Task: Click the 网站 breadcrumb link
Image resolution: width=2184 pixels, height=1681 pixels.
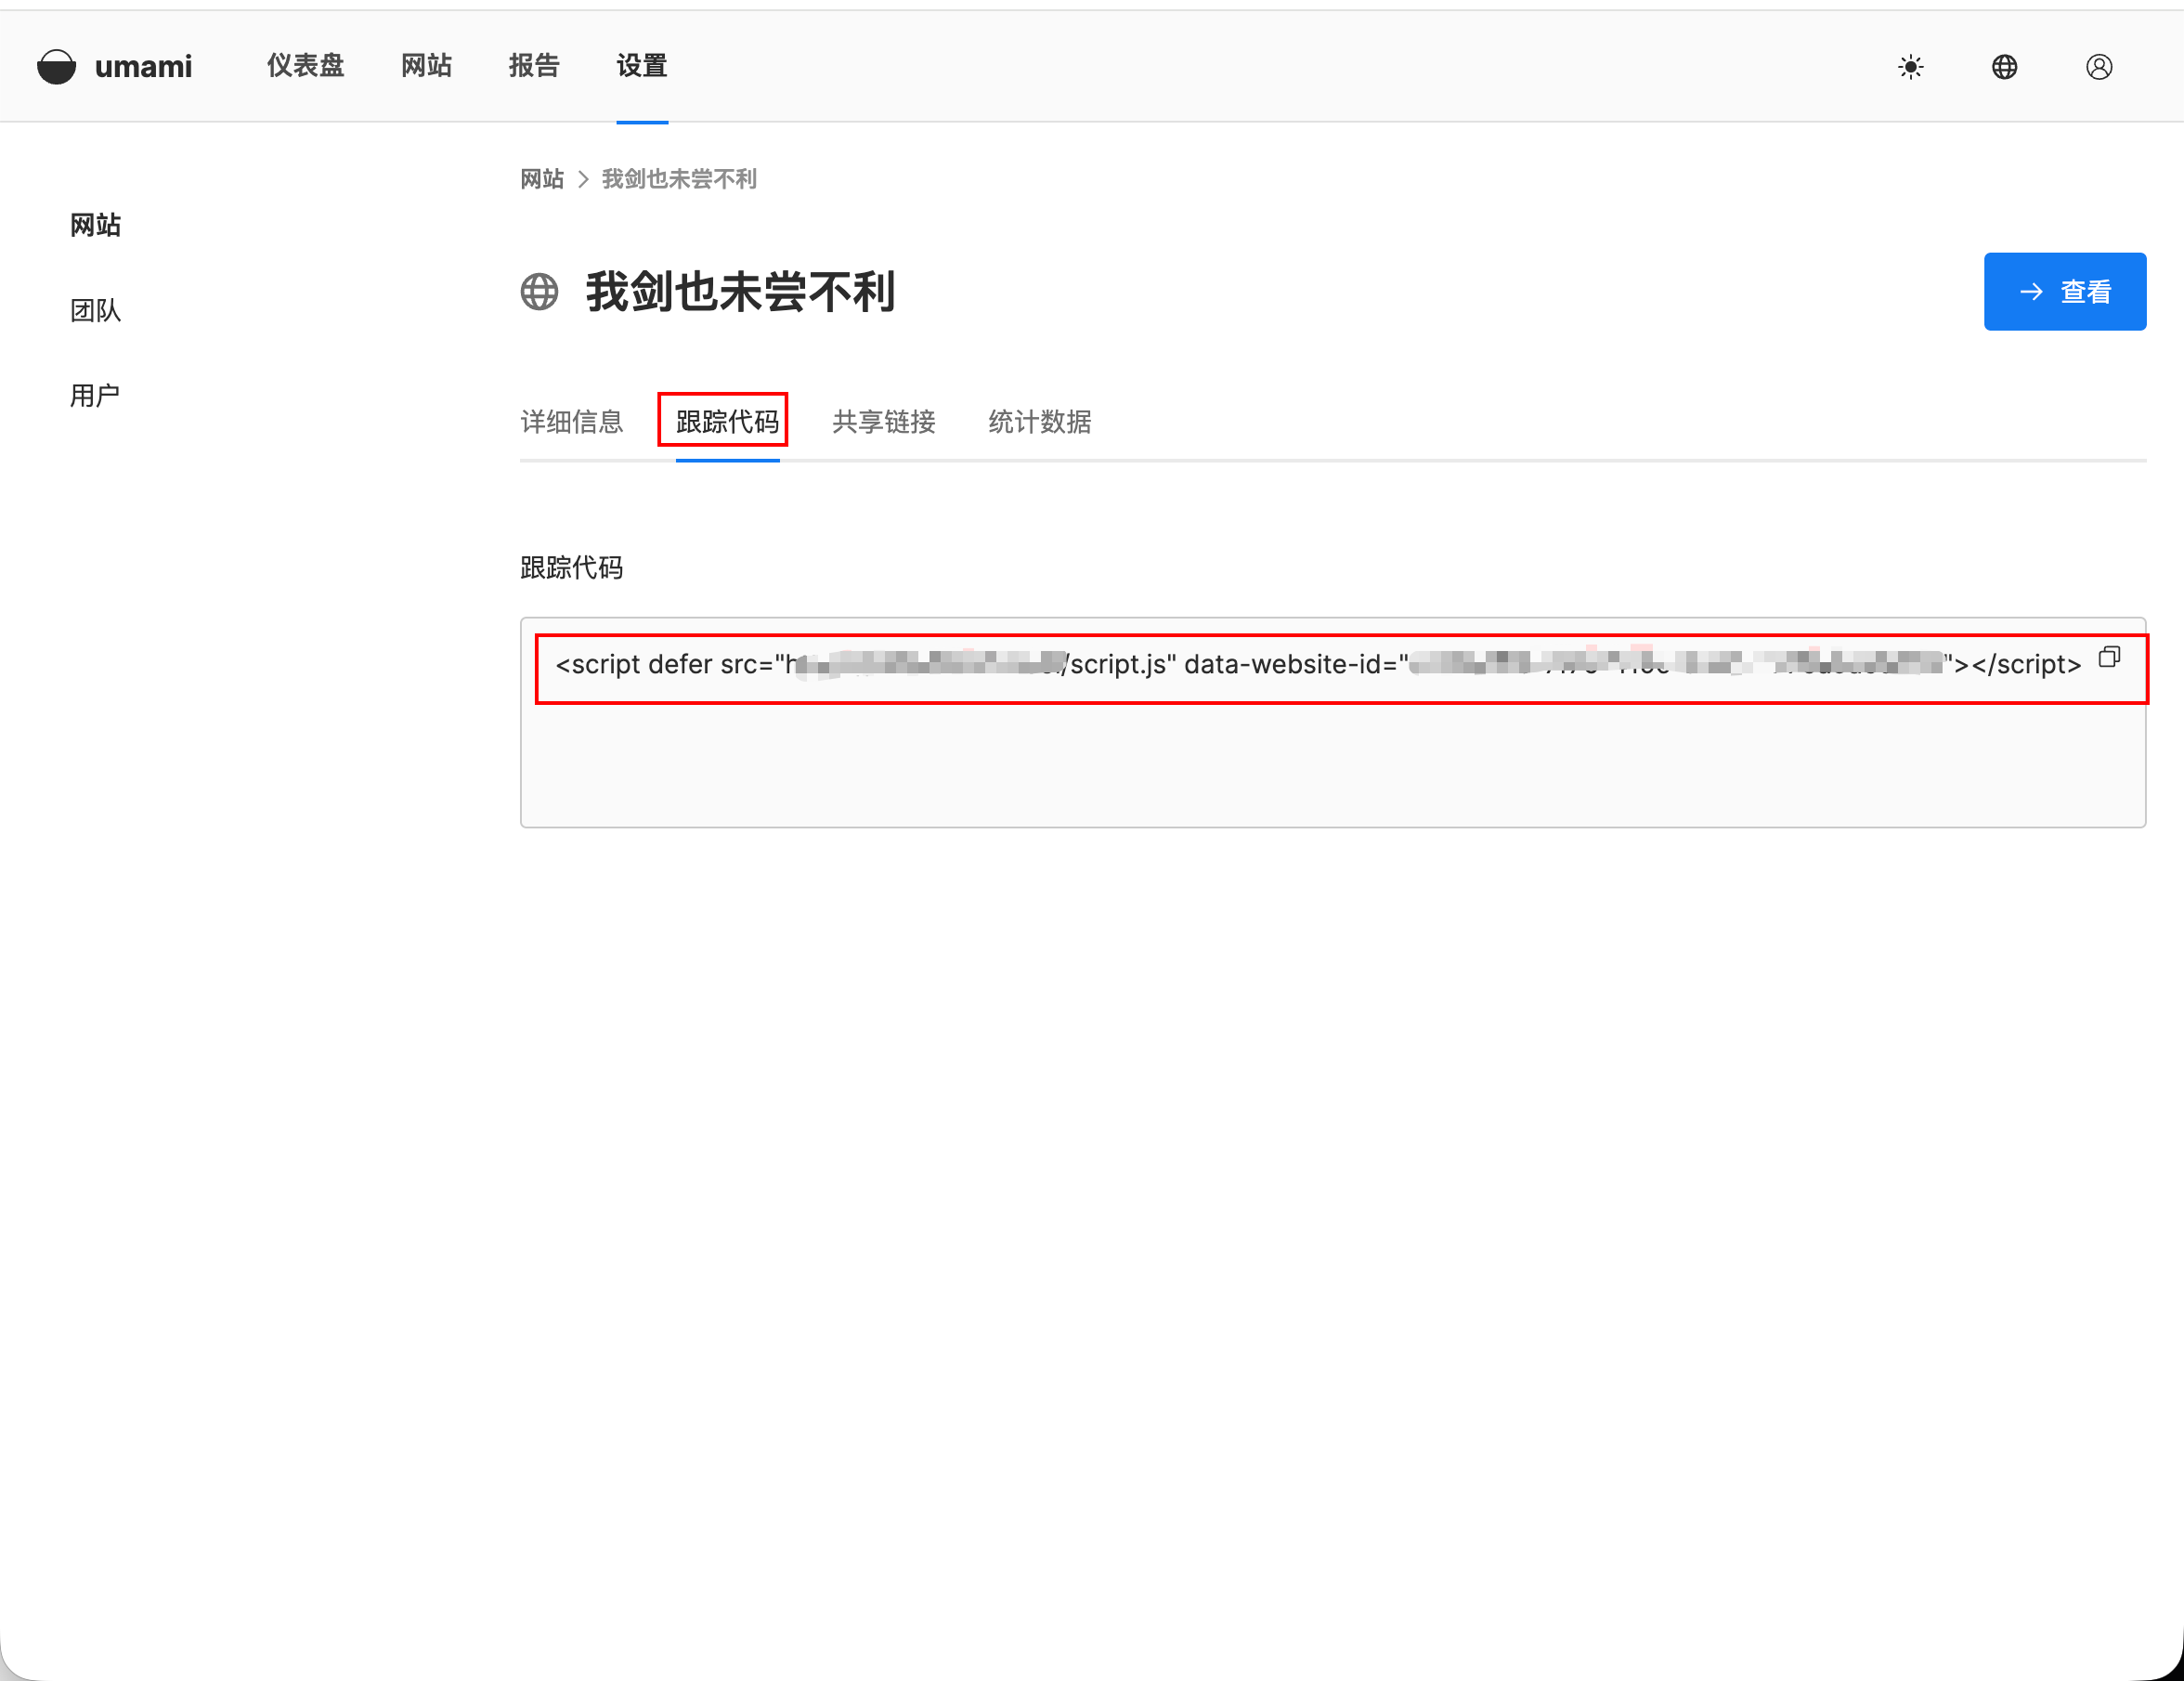Action: [541, 179]
